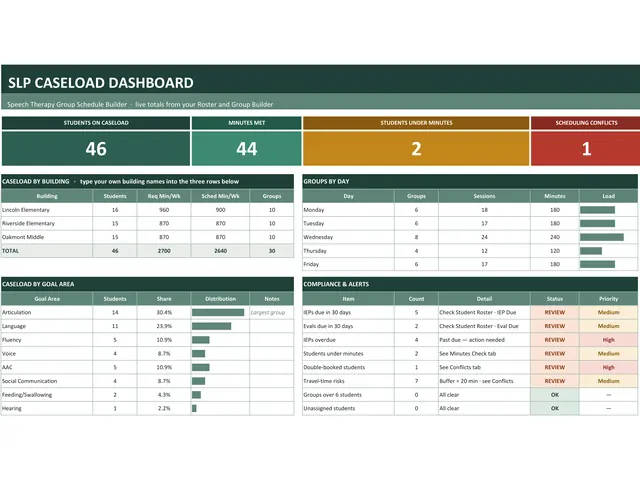
Task: Click the GROUPS BY DAY section header
Action: 470,181
